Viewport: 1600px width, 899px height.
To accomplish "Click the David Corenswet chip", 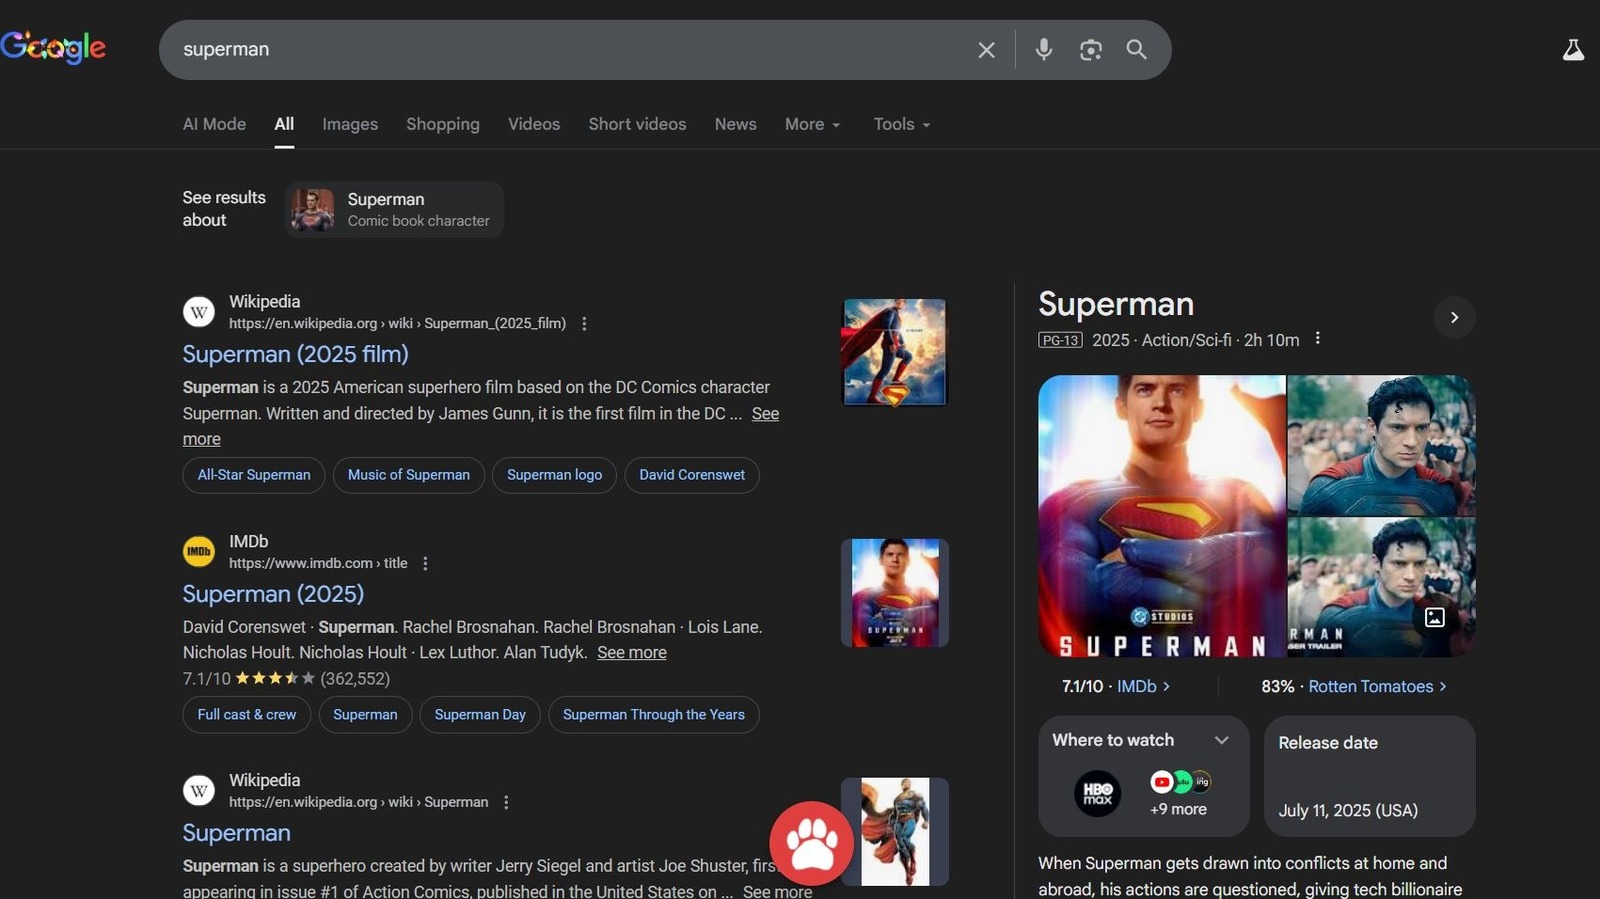I will 691,475.
